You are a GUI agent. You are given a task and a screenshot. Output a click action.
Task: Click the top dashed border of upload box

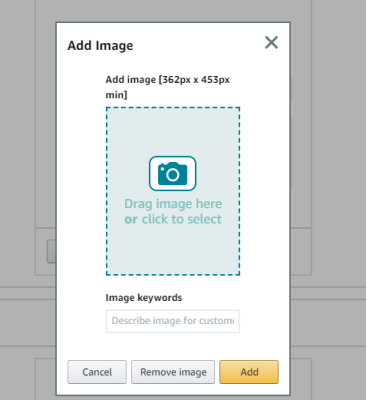[173, 108]
